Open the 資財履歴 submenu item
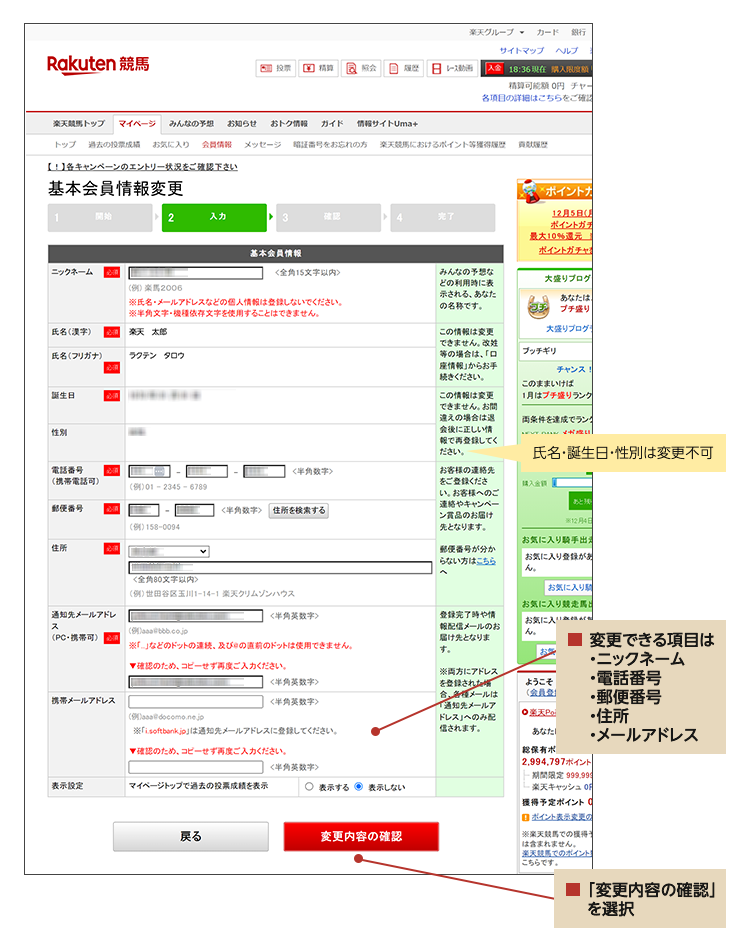 pyautogui.click(x=533, y=144)
